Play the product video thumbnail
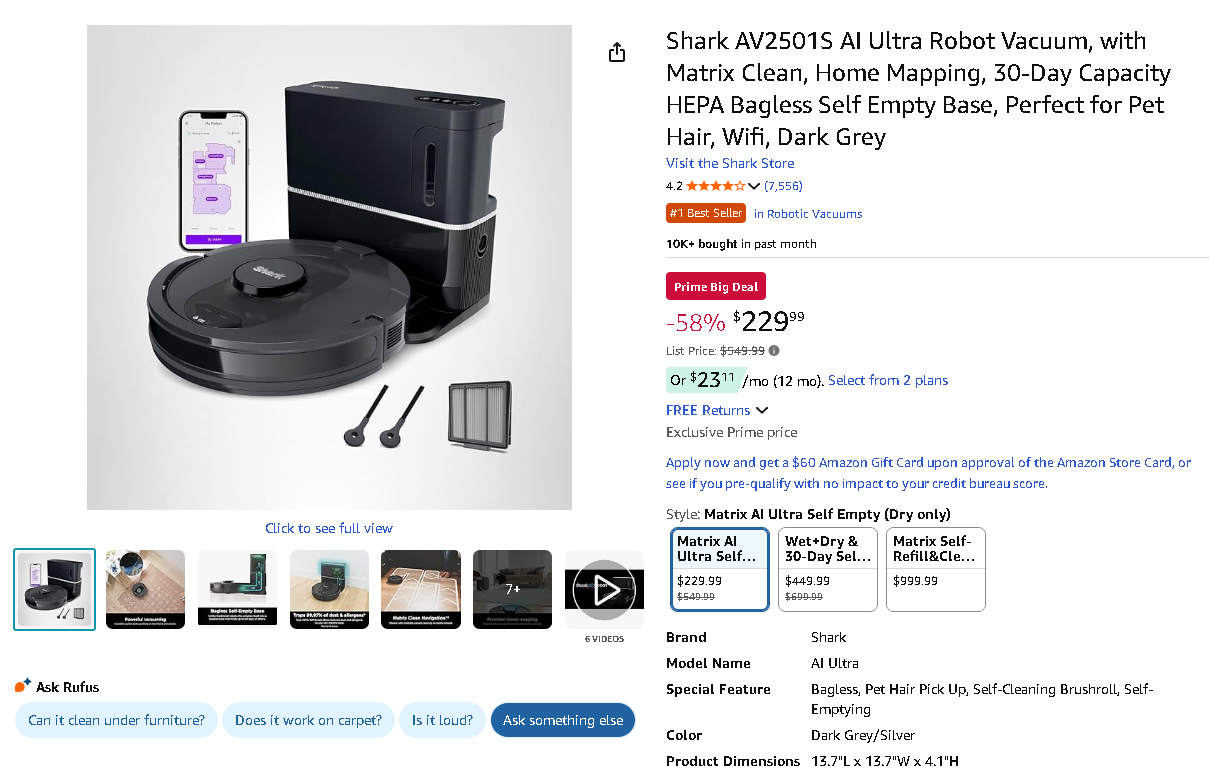The height and width of the screenshot is (773, 1214). pos(604,590)
